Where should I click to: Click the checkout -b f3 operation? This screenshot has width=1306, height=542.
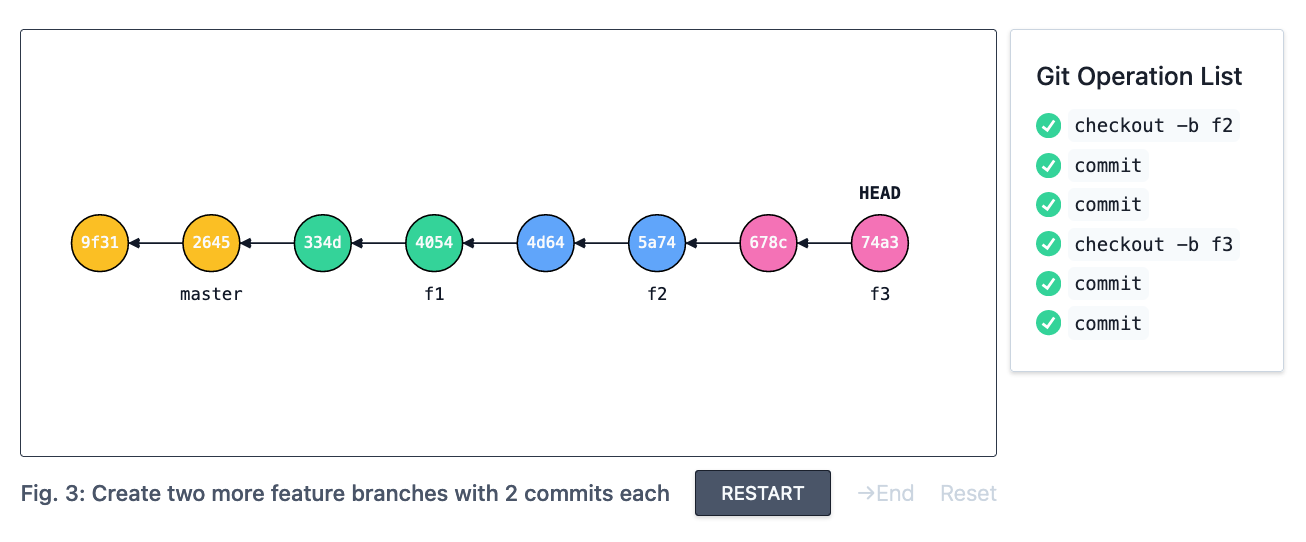point(1153,244)
